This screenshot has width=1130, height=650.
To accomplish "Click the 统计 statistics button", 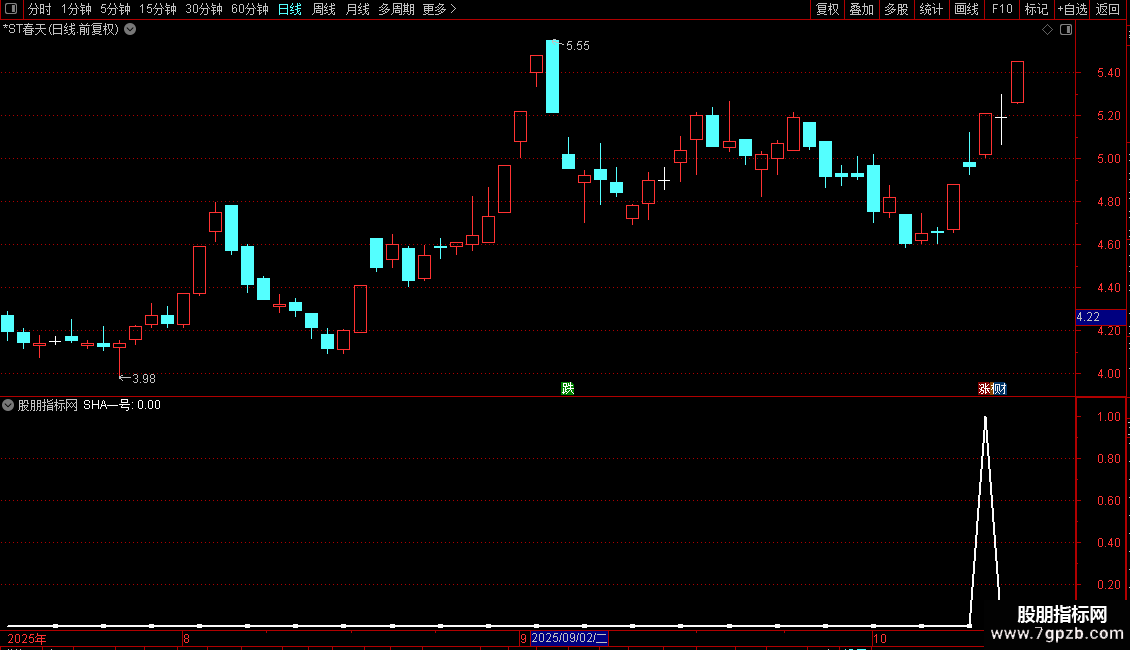I will point(931,9).
